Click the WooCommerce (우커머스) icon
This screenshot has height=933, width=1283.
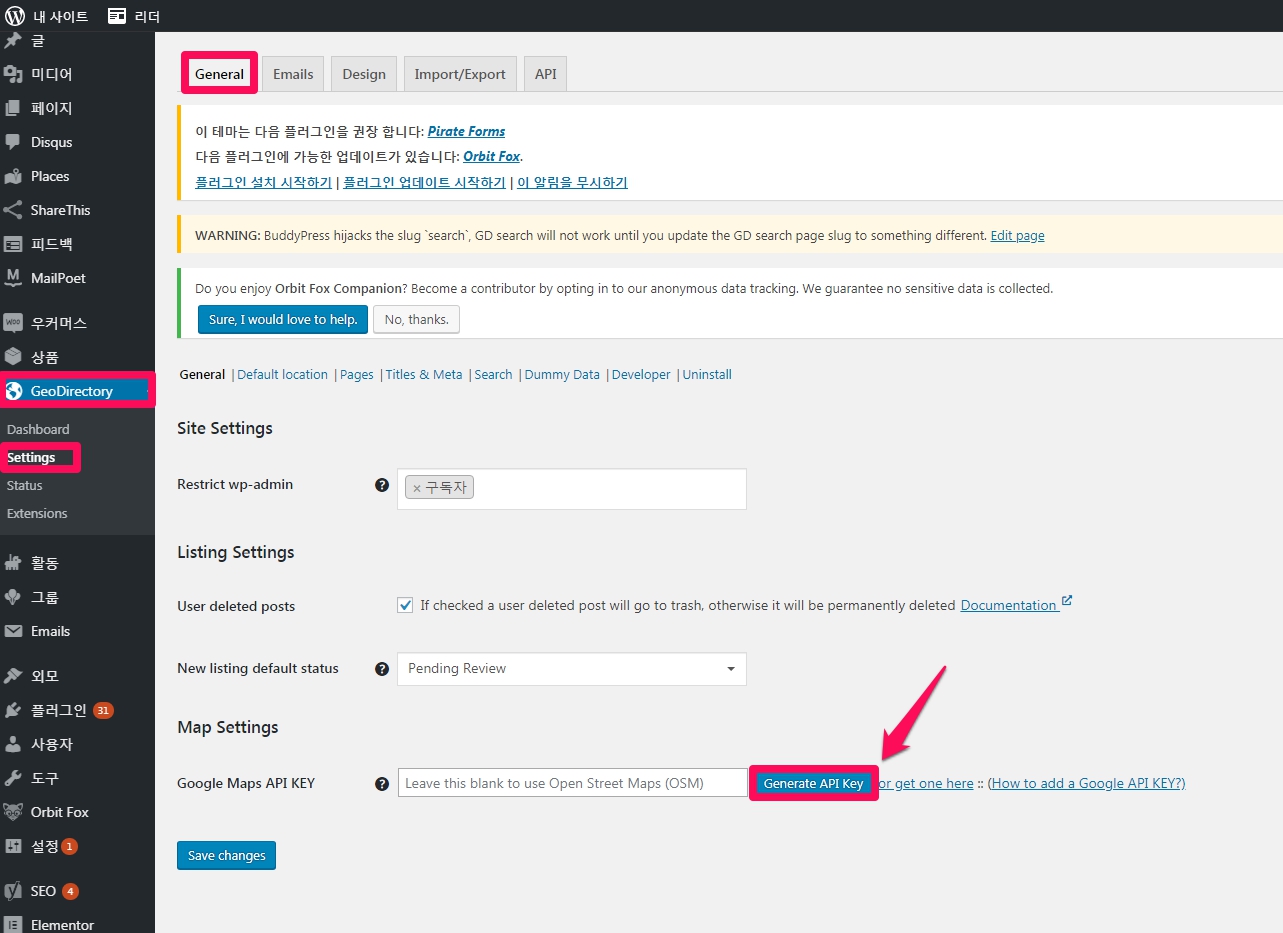13,323
